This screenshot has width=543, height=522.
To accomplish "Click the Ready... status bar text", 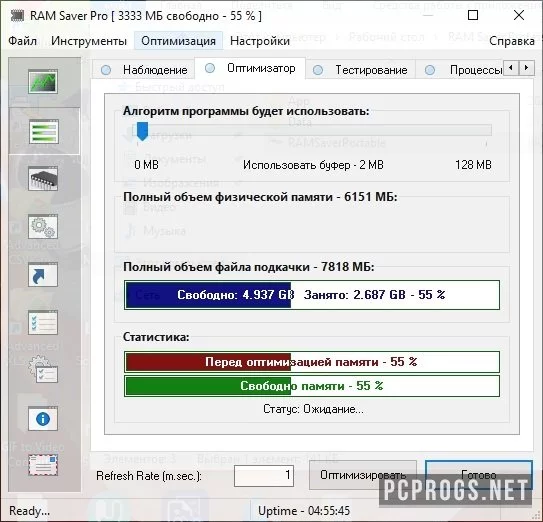I will (x=29, y=511).
